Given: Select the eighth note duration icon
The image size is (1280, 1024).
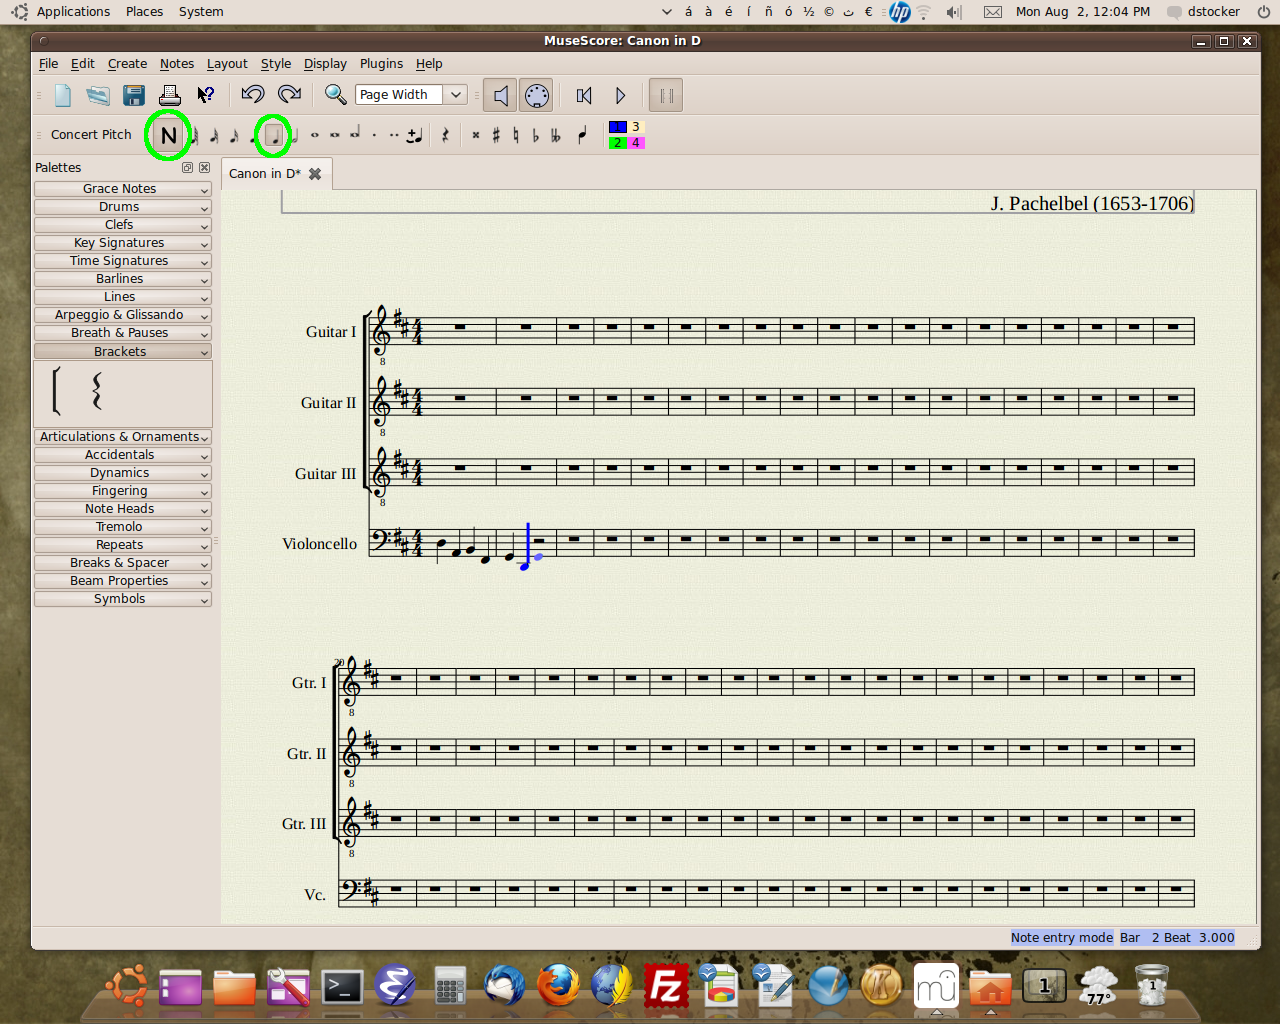Looking at the screenshot, I should click(252, 135).
